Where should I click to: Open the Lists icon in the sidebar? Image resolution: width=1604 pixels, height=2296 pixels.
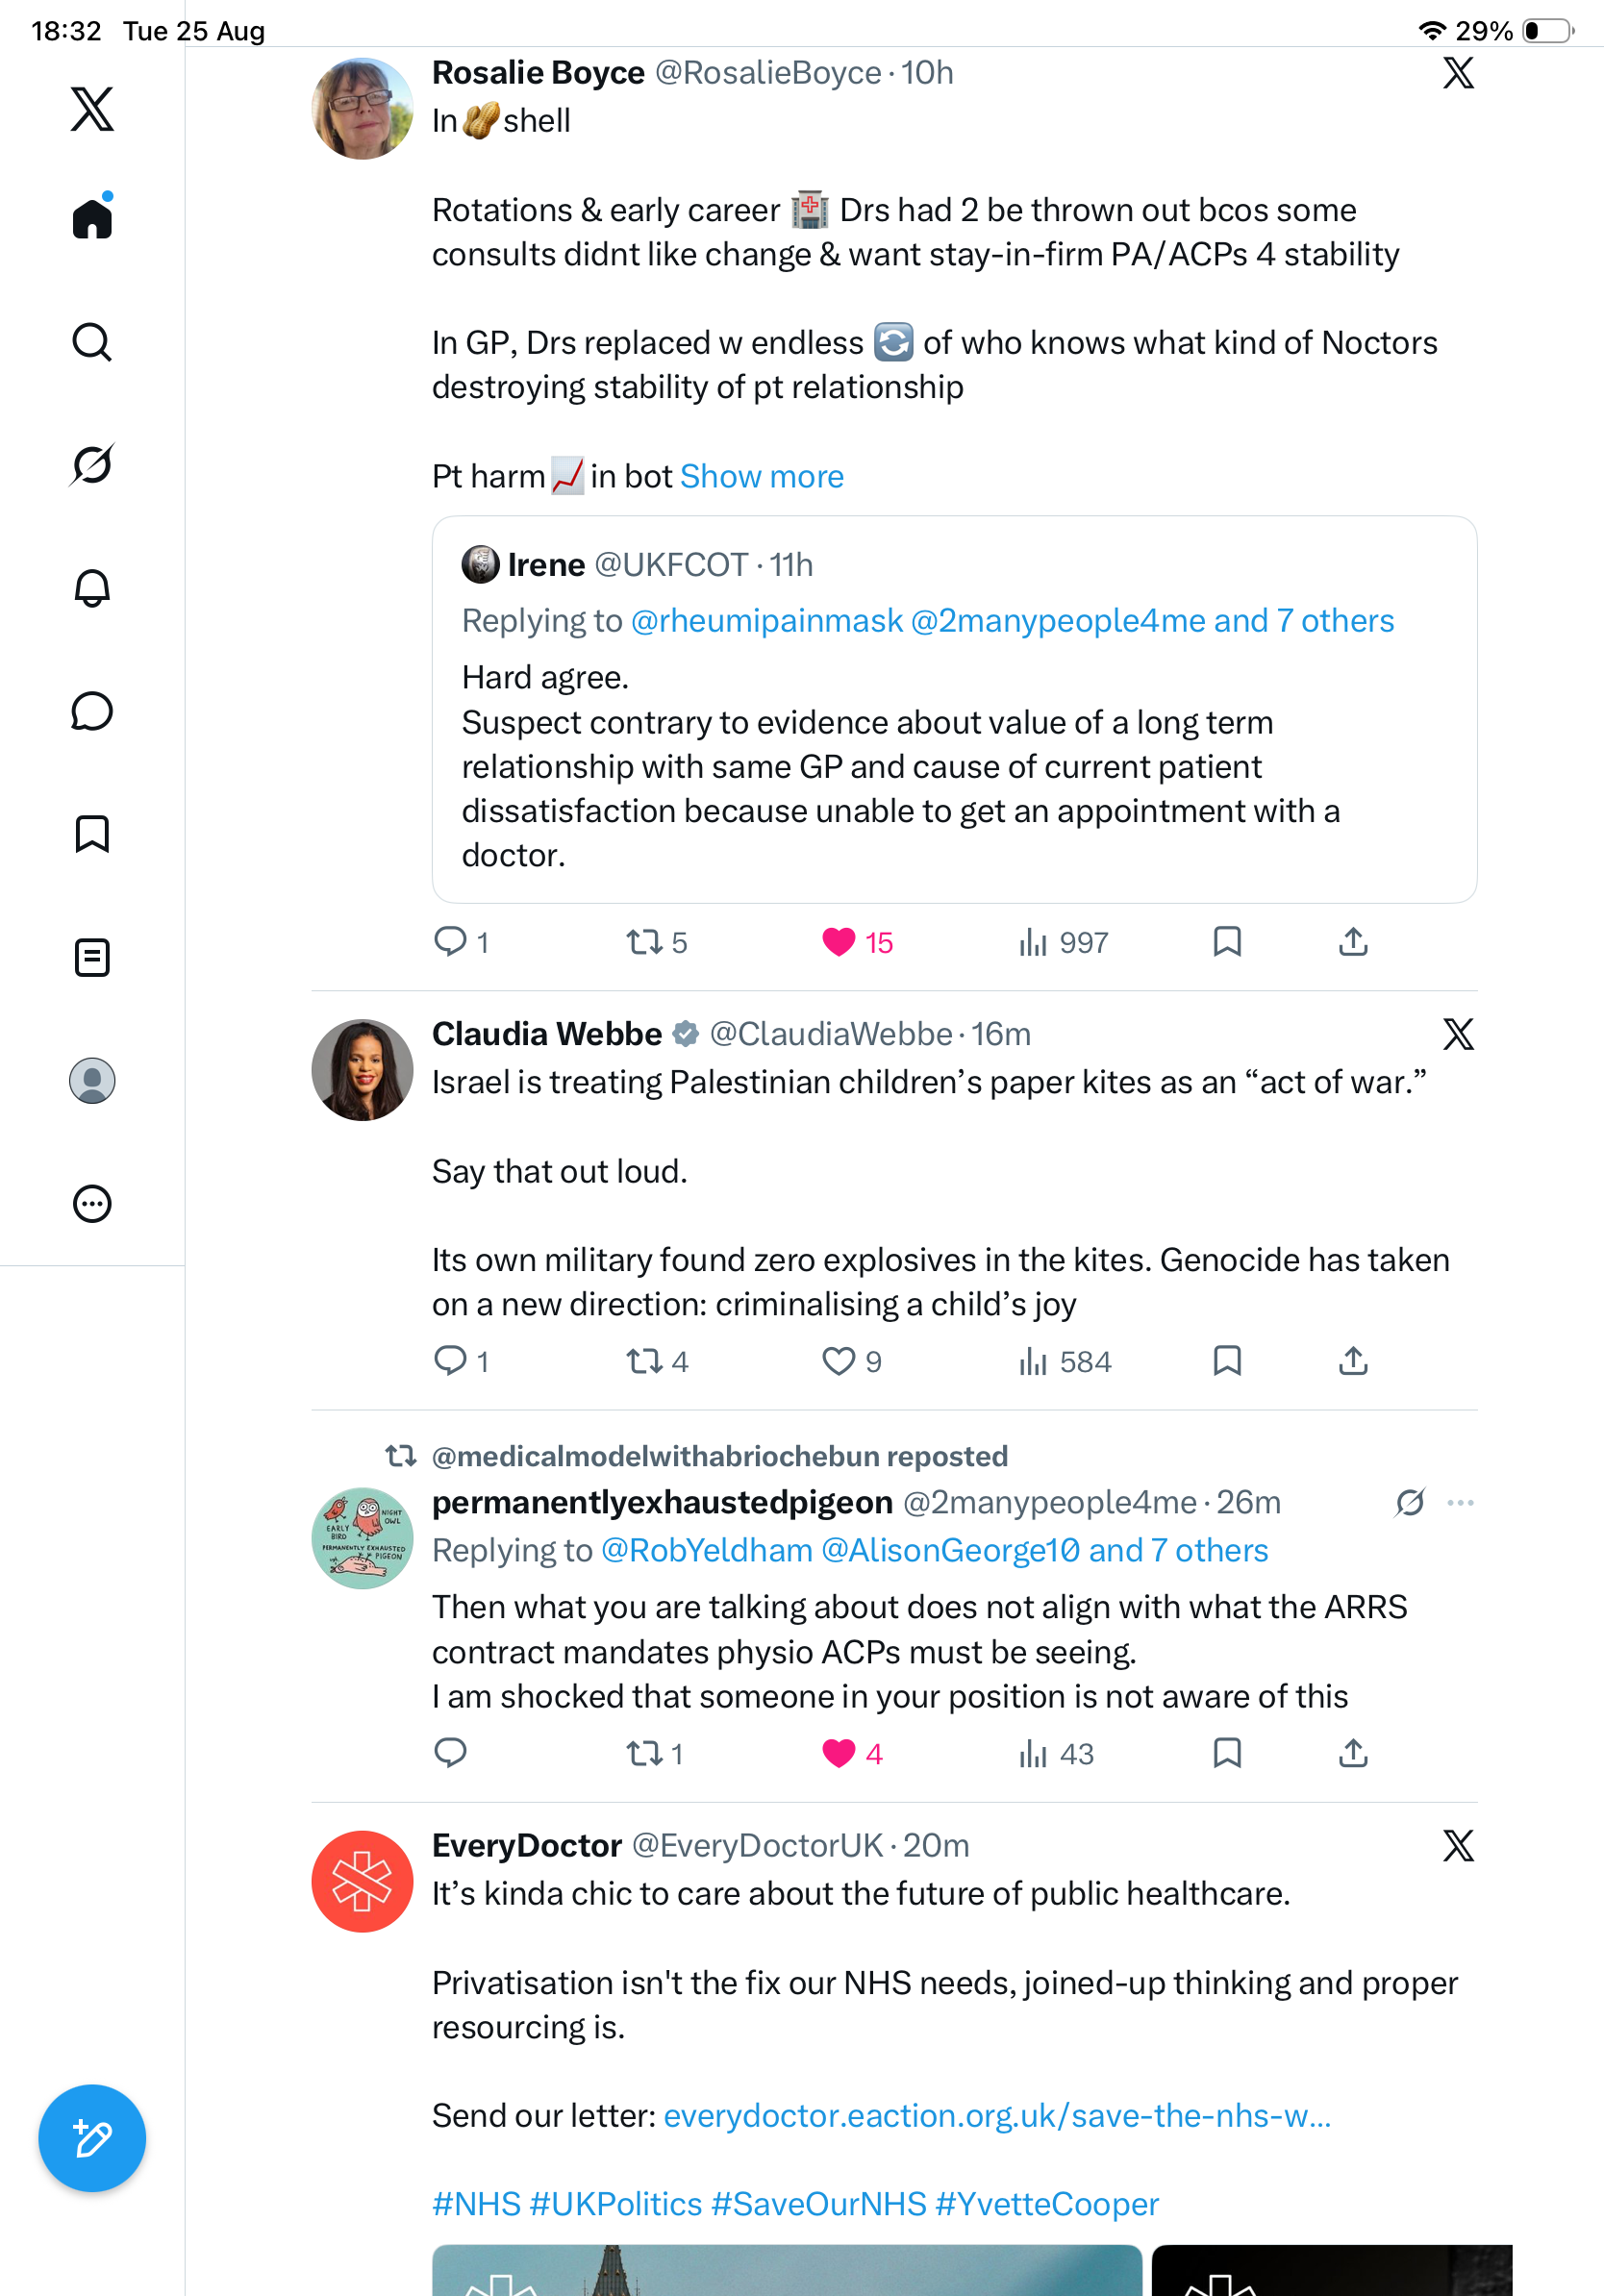point(92,957)
